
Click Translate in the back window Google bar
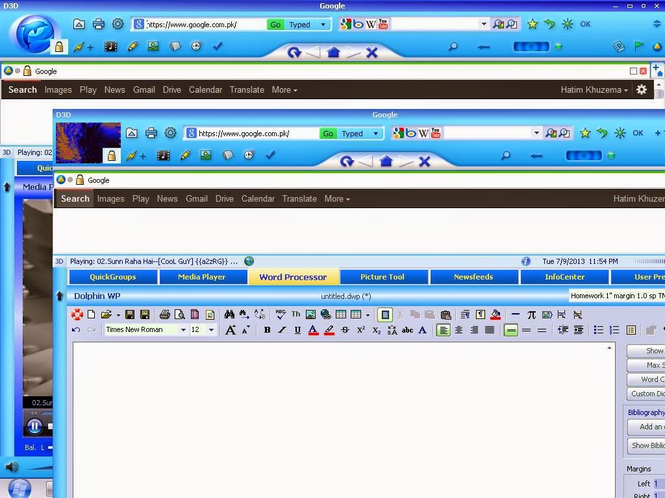click(x=247, y=90)
